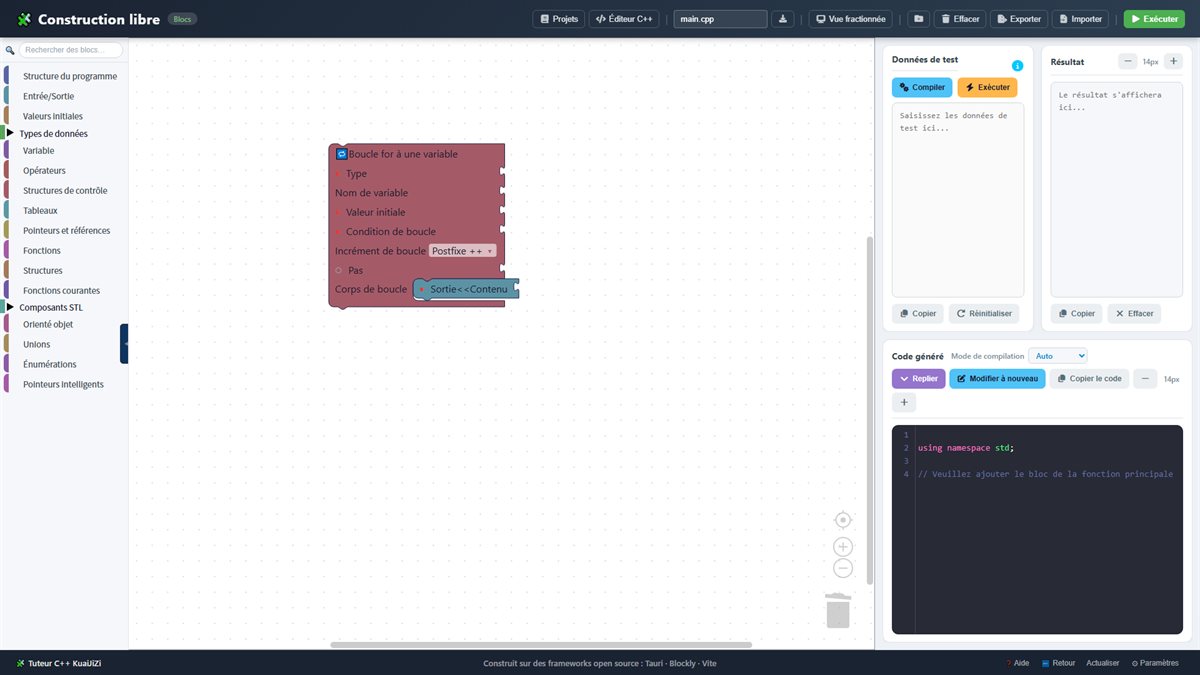
Task: Click the Construction libre logo icon
Action: [24, 19]
